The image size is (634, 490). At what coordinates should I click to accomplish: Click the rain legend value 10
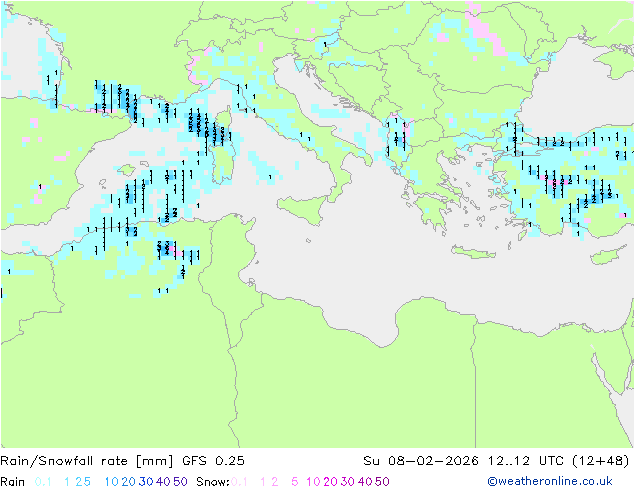111,482
